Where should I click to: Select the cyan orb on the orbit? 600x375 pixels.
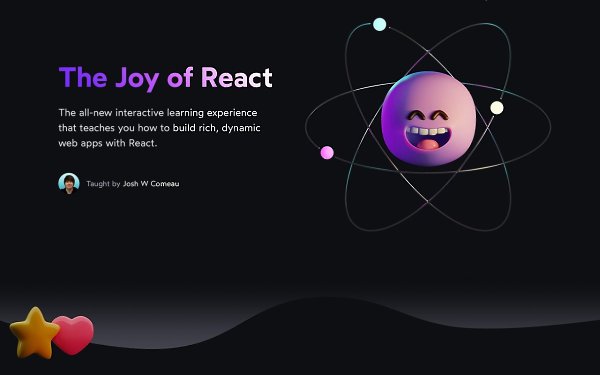pyautogui.click(x=380, y=24)
